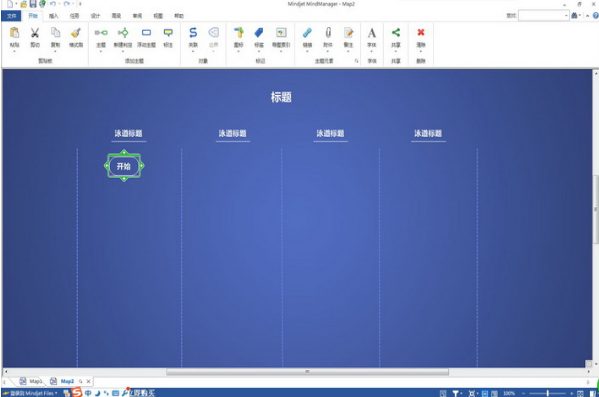The width and height of the screenshot is (599, 397).
Task: Save the map with floppy disk icon
Action: 33,4
